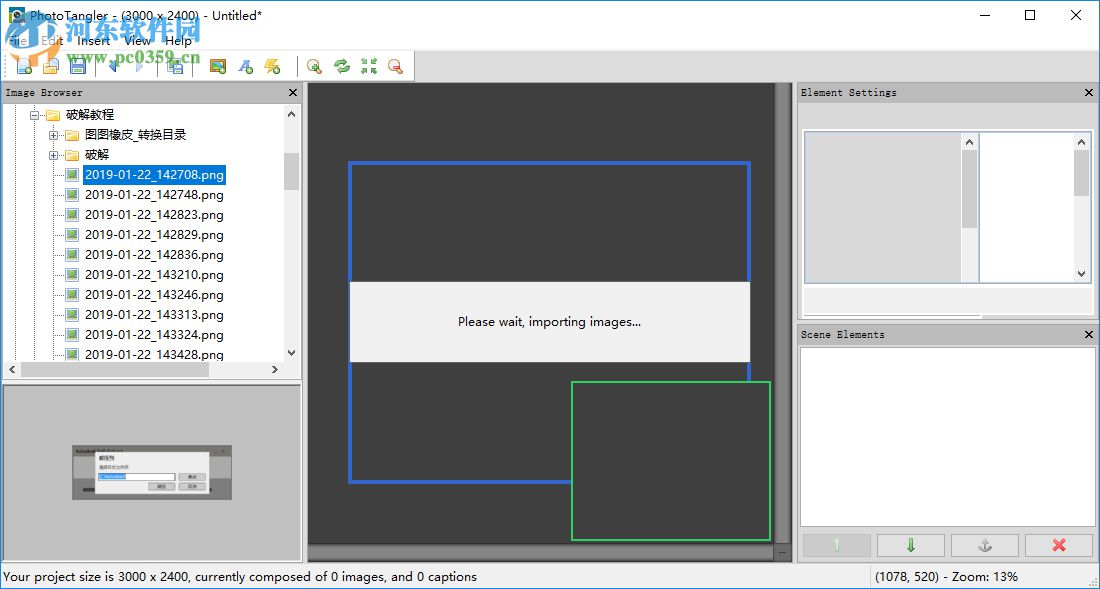Click the Zoom In magnifier icon
Viewport: 1100px width, 589px height.
314,66
